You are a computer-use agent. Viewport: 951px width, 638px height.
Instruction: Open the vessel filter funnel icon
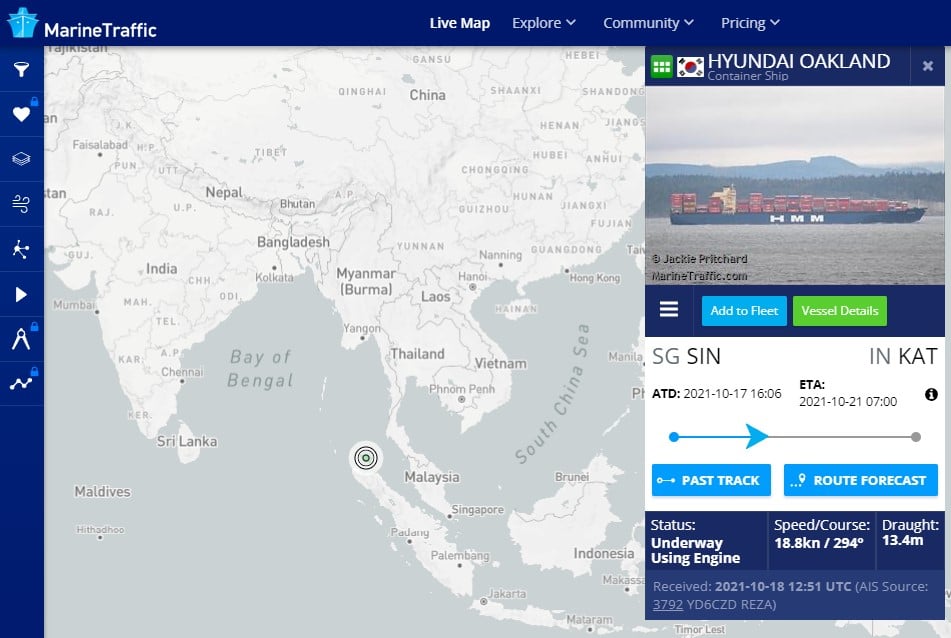coord(21,69)
